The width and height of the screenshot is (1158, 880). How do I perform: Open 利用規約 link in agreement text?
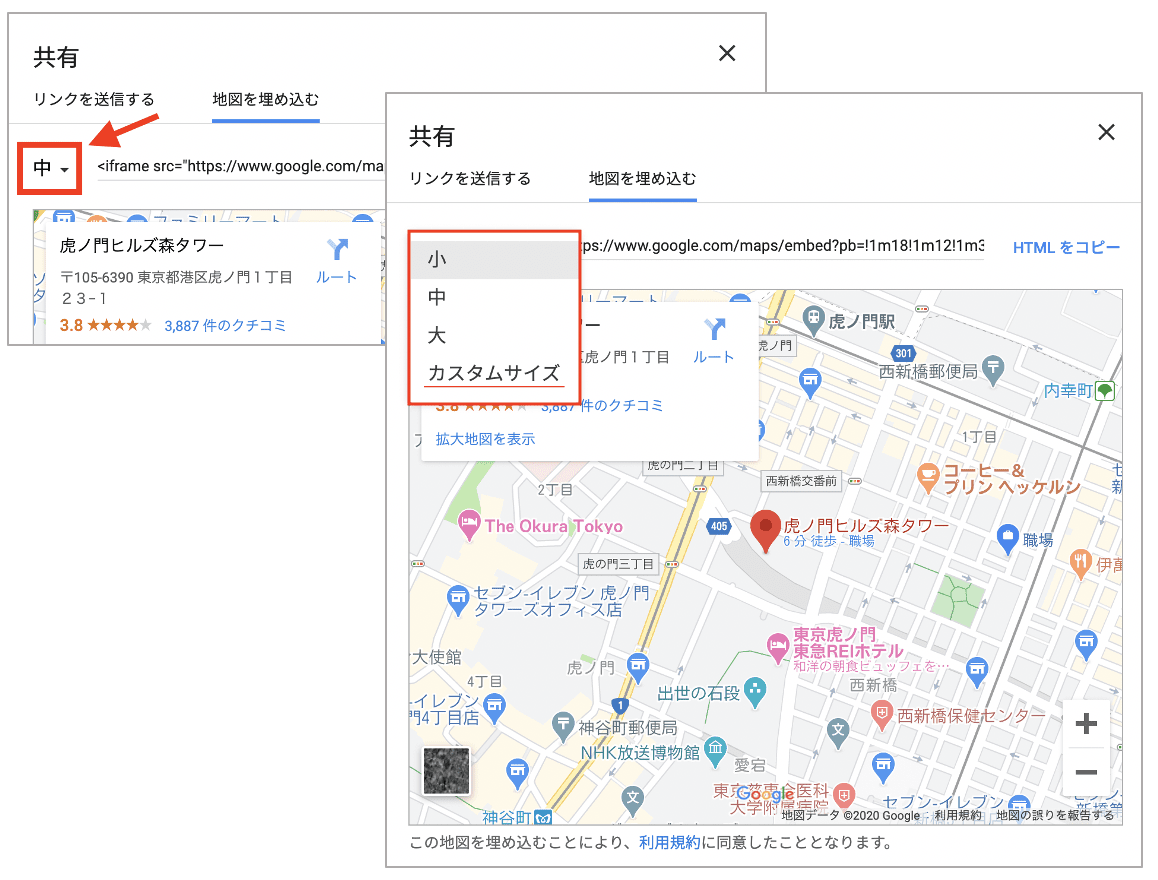669,842
